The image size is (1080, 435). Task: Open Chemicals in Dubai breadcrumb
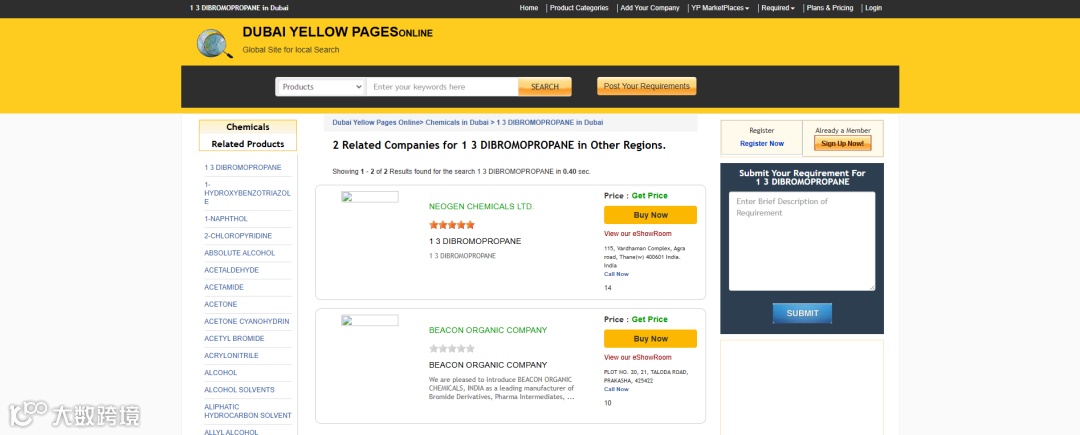pyautogui.click(x=457, y=123)
